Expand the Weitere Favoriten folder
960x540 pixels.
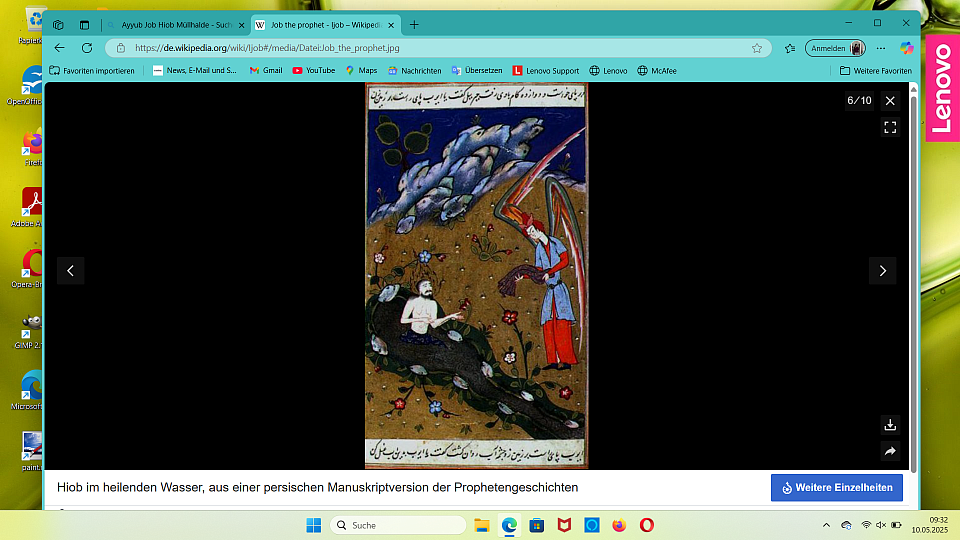(876, 70)
